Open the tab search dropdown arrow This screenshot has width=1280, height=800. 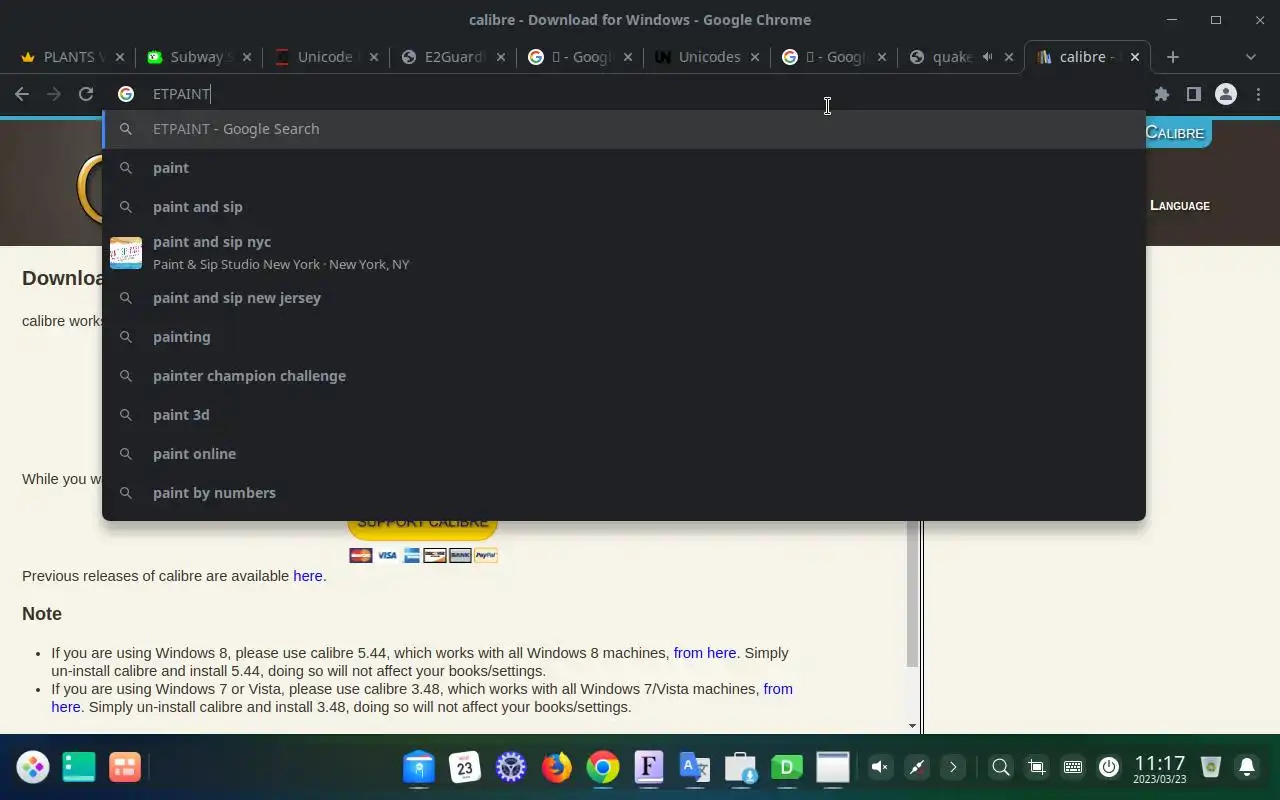pyautogui.click(x=1251, y=57)
